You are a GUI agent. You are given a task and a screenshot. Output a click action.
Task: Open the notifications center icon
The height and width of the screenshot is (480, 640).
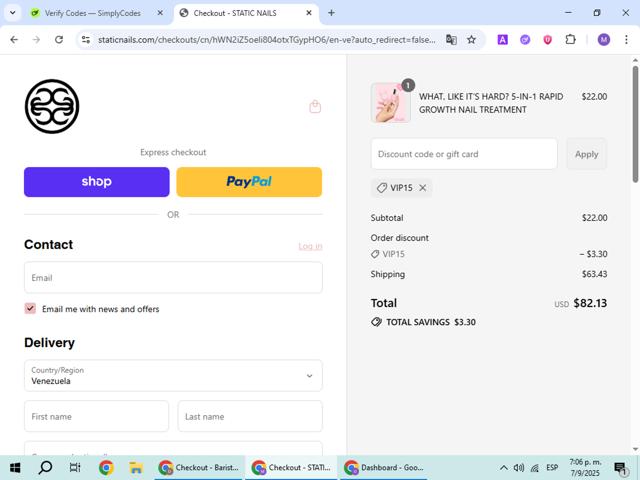pos(620,468)
